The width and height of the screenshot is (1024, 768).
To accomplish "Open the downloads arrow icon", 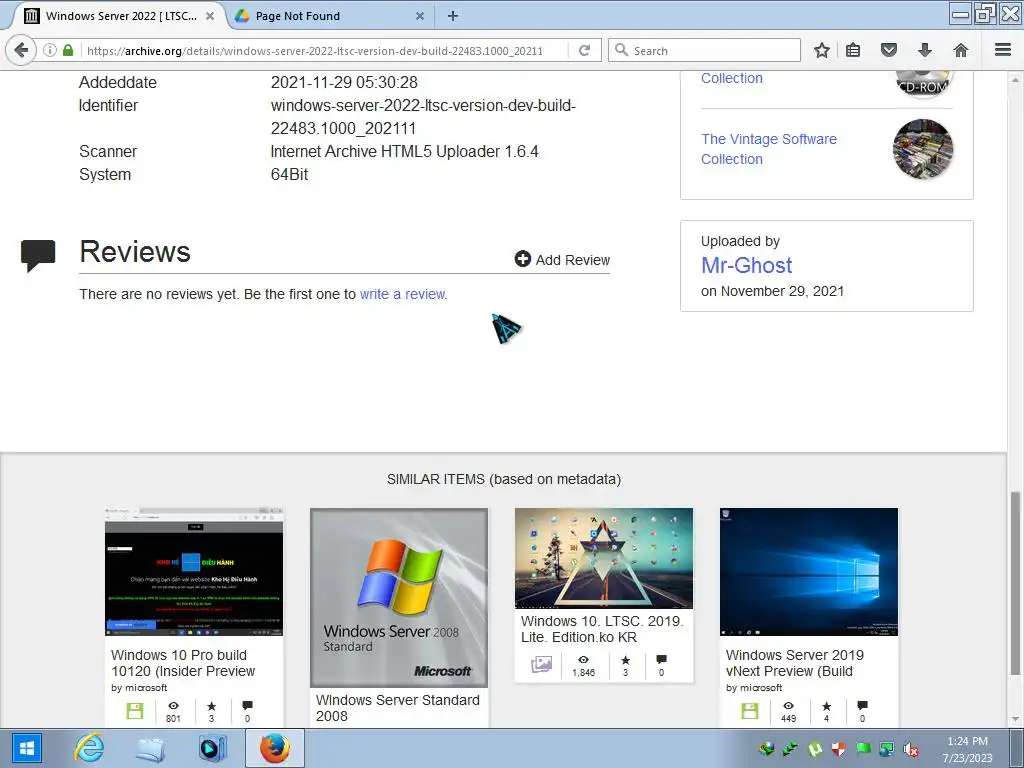I will (x=925, y=50).
